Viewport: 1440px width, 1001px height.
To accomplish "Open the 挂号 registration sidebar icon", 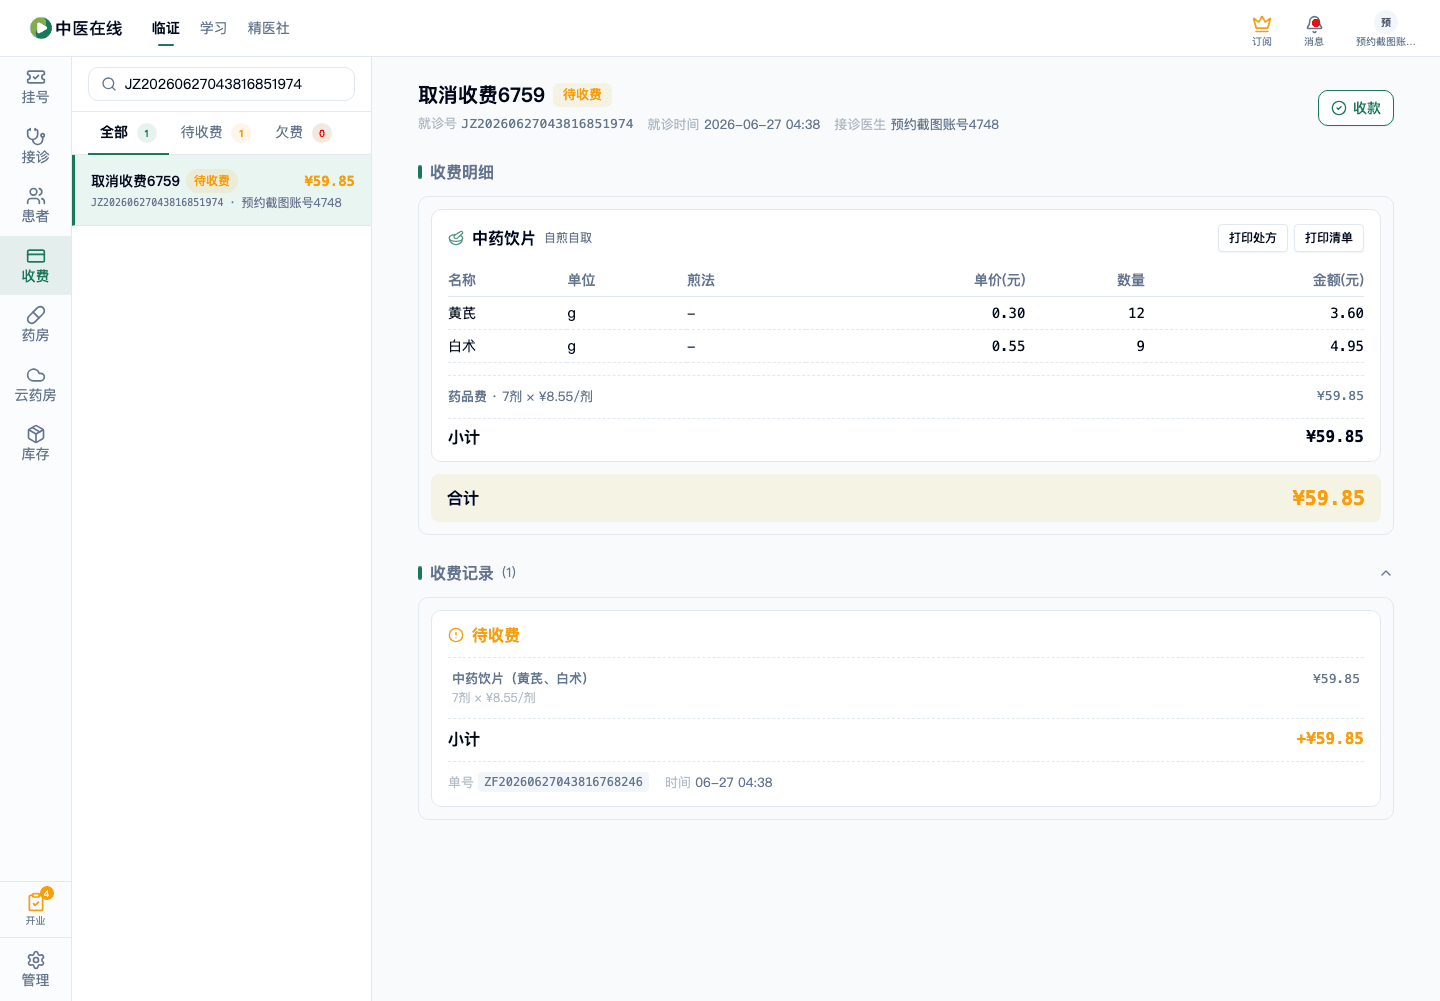I will [36, 77].
